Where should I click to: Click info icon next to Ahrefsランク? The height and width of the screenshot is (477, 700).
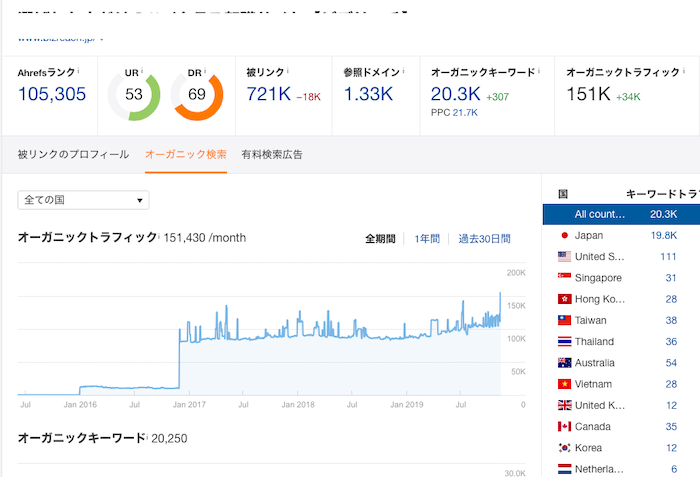[79, 71]
